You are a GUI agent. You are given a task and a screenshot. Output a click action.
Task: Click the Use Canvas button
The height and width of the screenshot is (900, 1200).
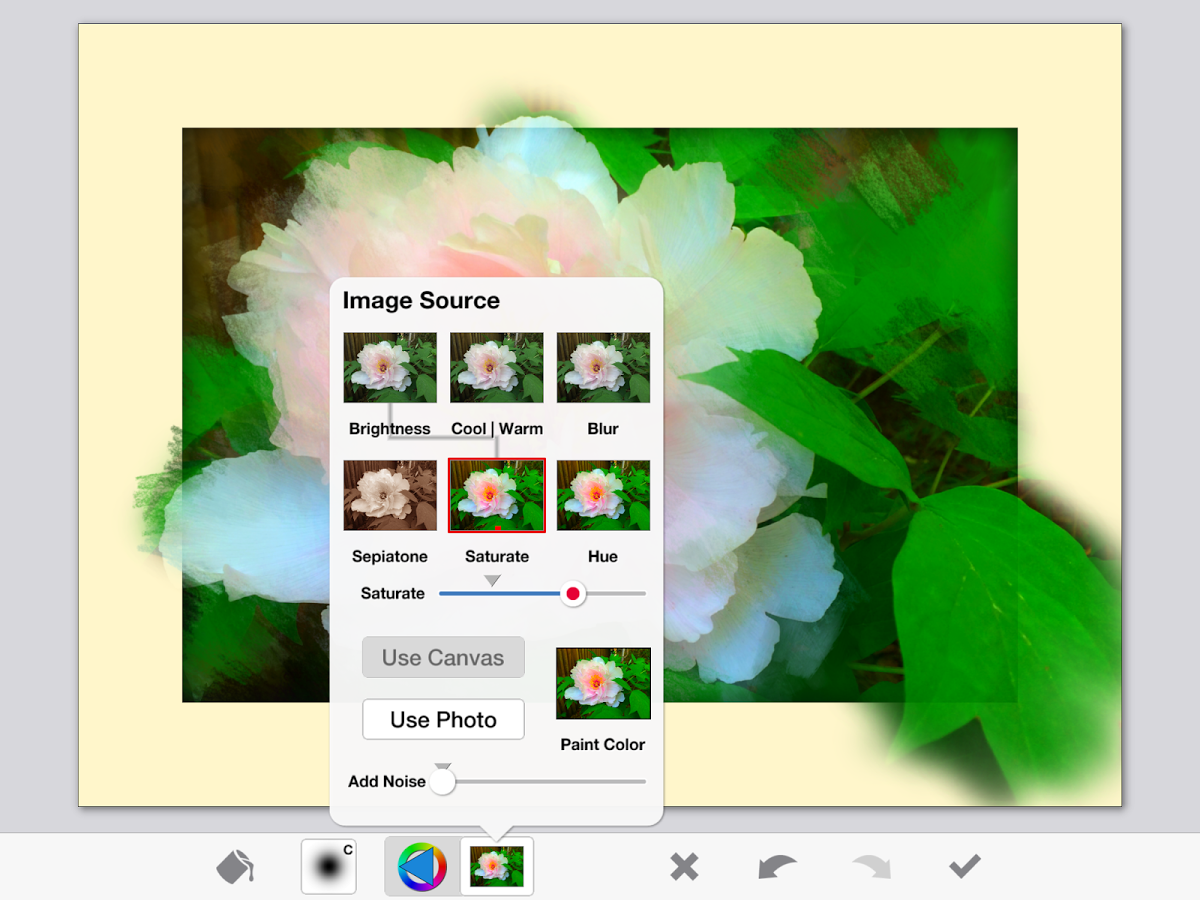[443, 657]
